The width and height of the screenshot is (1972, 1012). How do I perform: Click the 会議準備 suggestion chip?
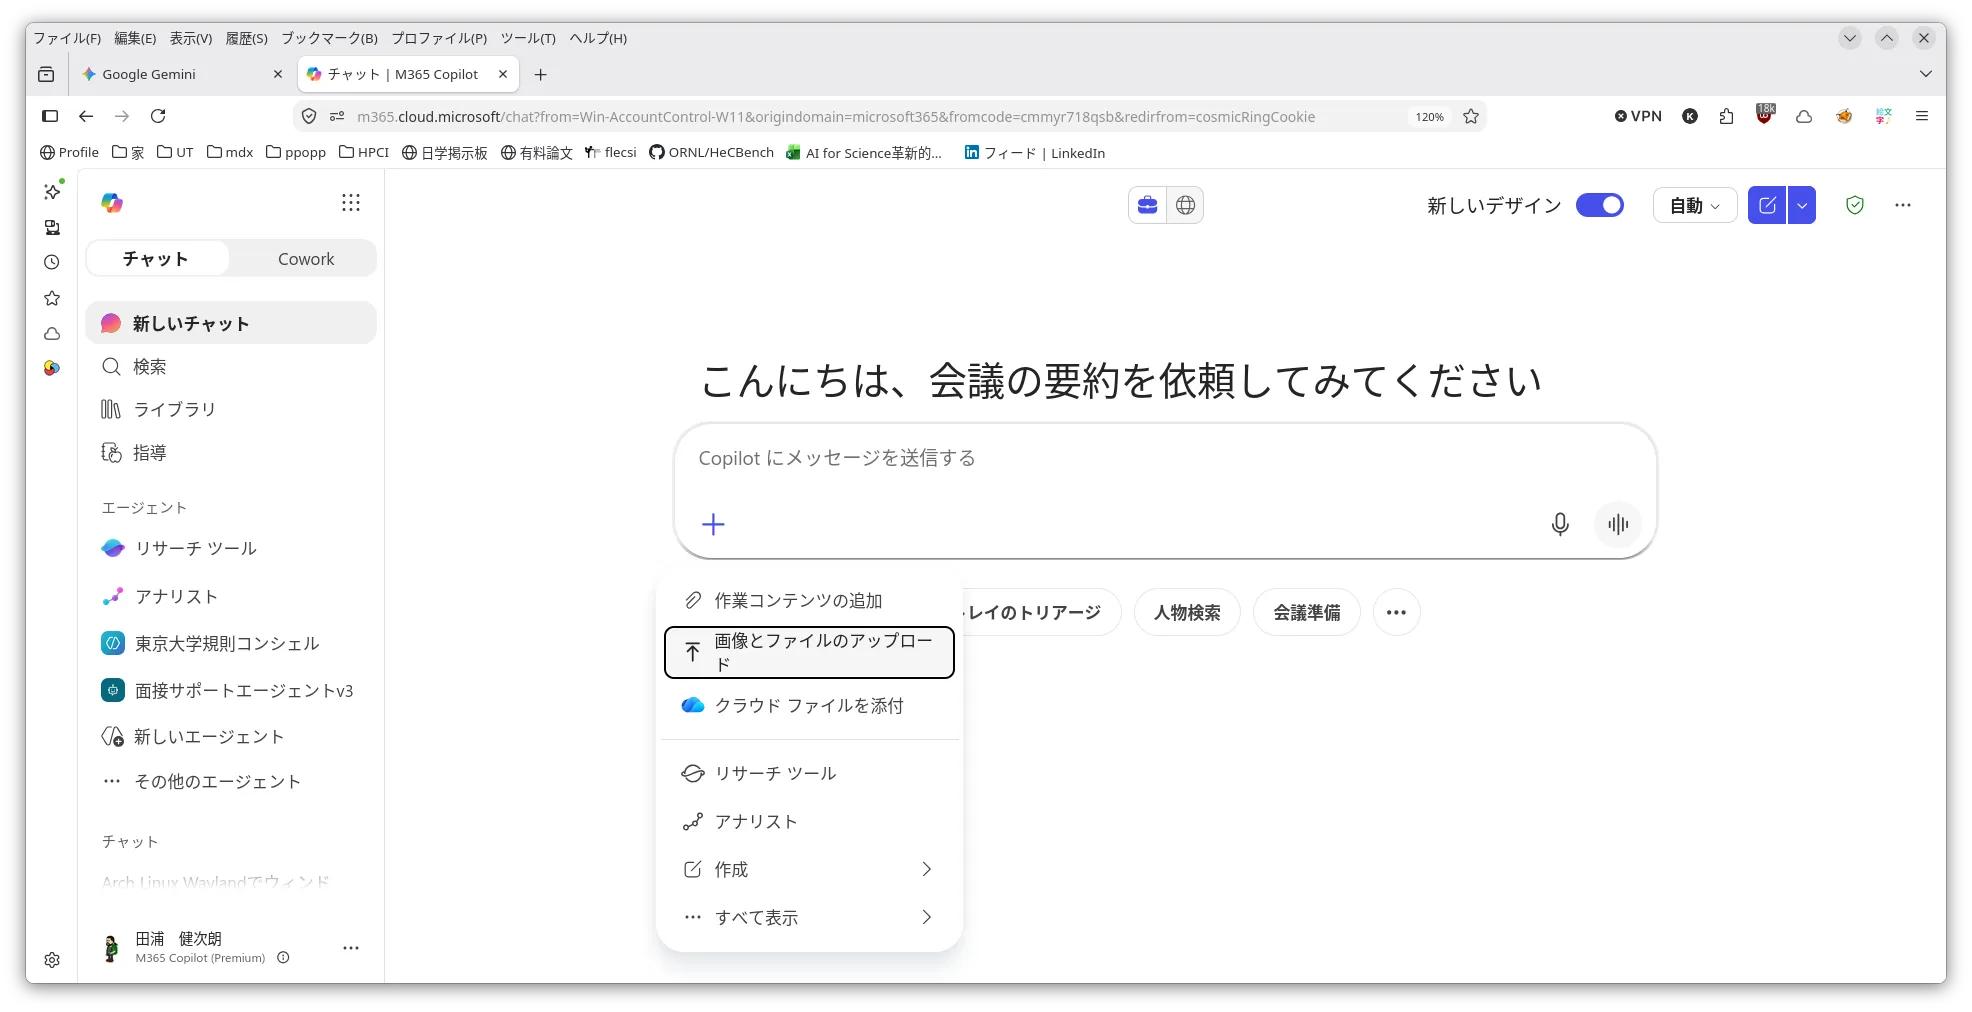[1307, 612]
